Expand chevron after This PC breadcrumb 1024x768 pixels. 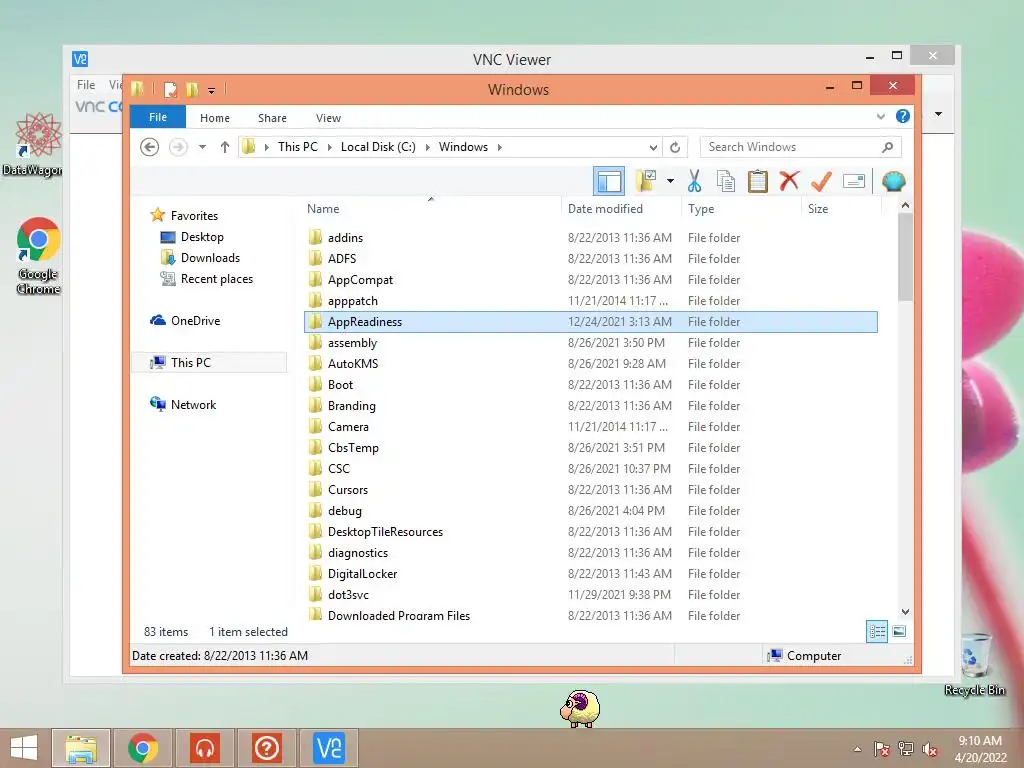[330, 147]
